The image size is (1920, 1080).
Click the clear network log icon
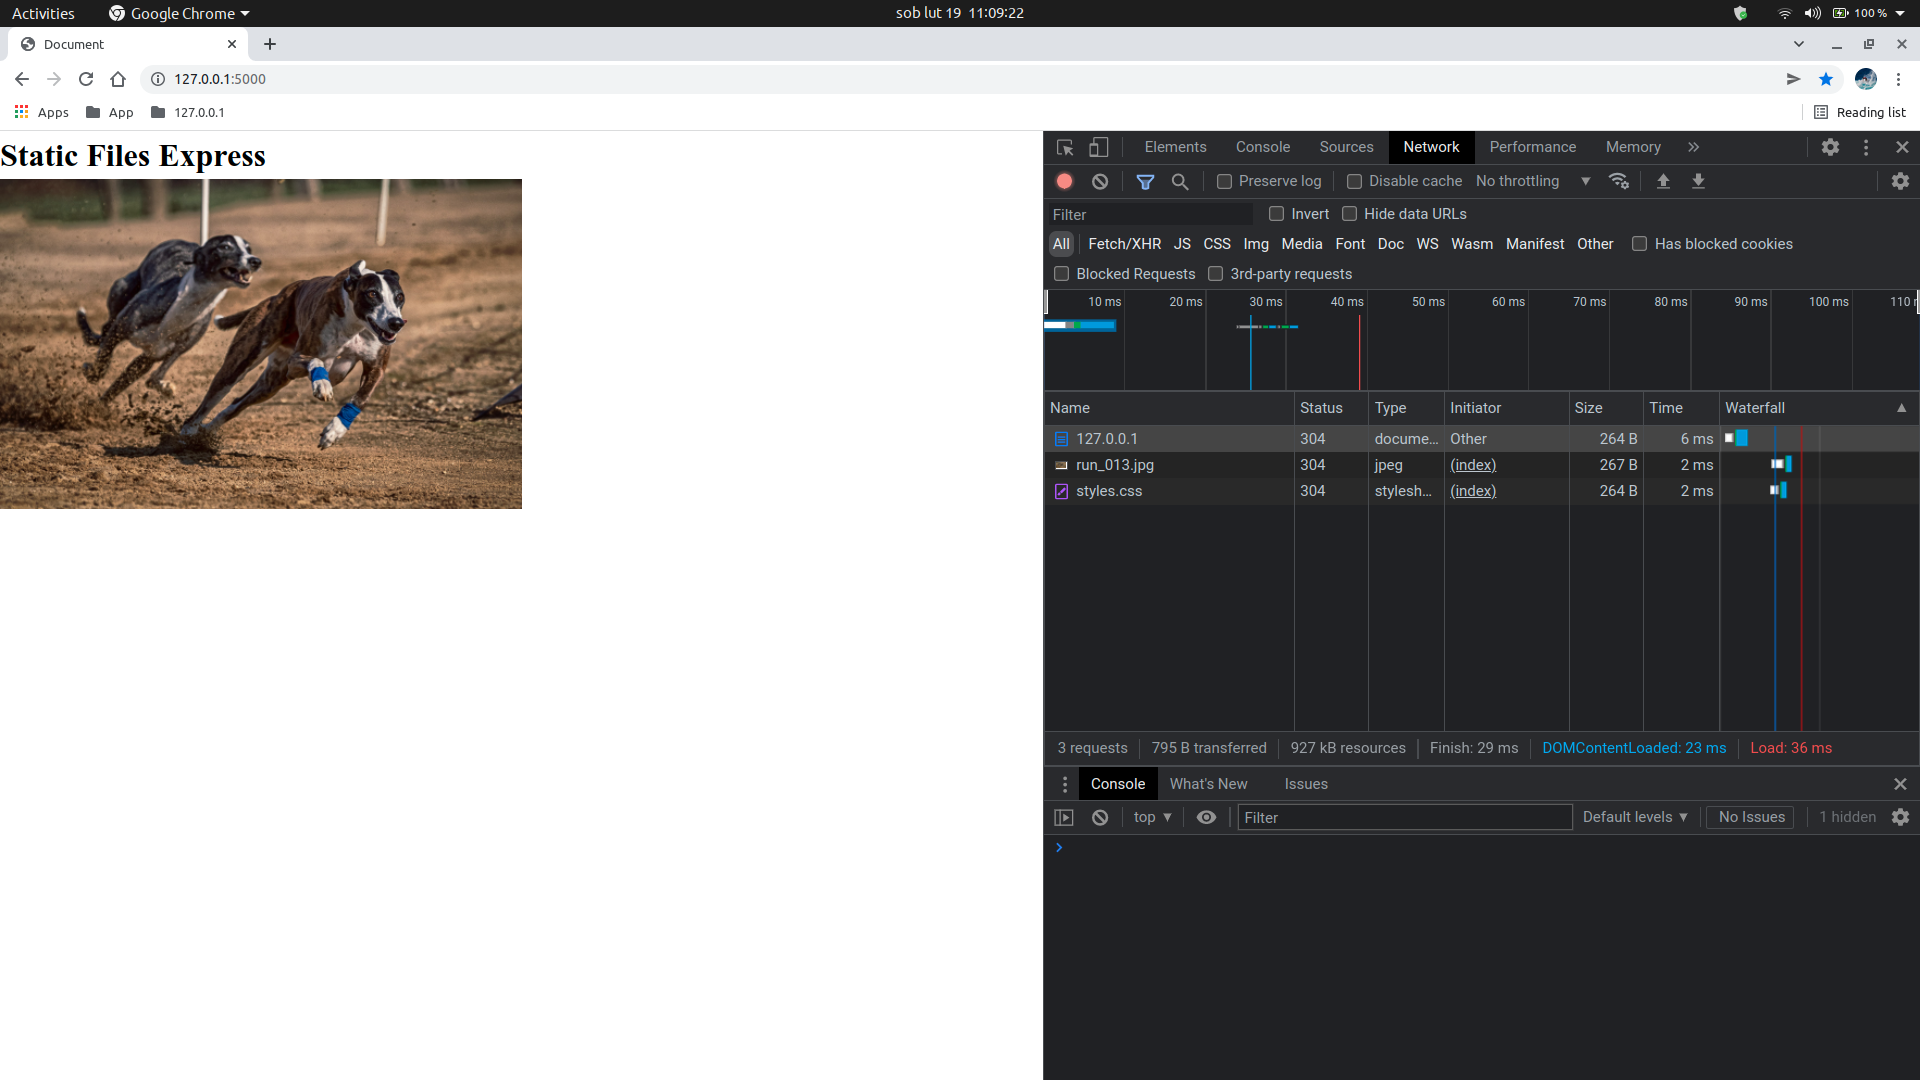[x=1100, y=181]
